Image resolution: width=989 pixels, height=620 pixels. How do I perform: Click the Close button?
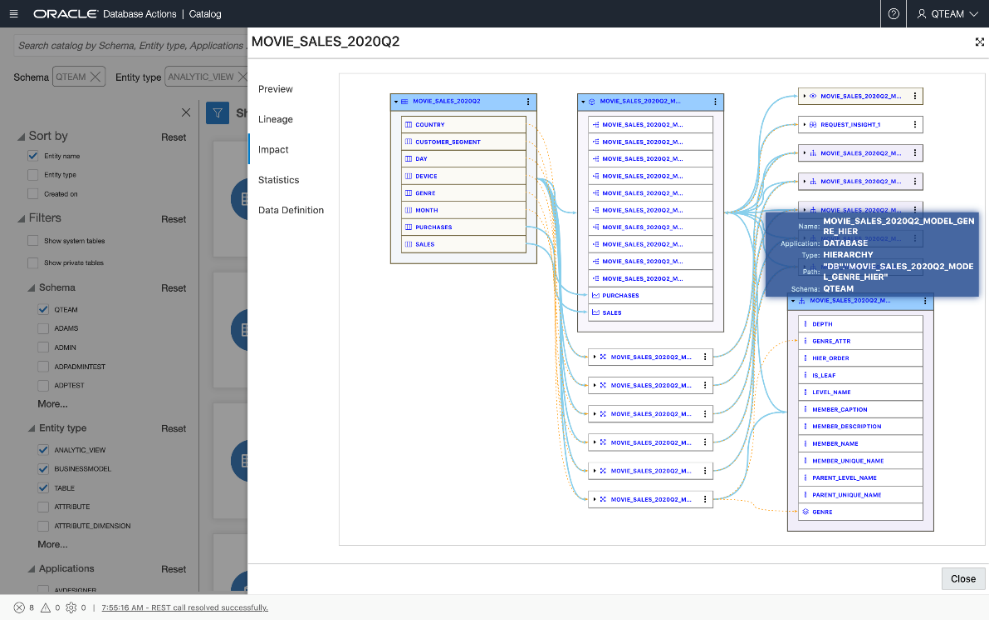tap(962, 579)
